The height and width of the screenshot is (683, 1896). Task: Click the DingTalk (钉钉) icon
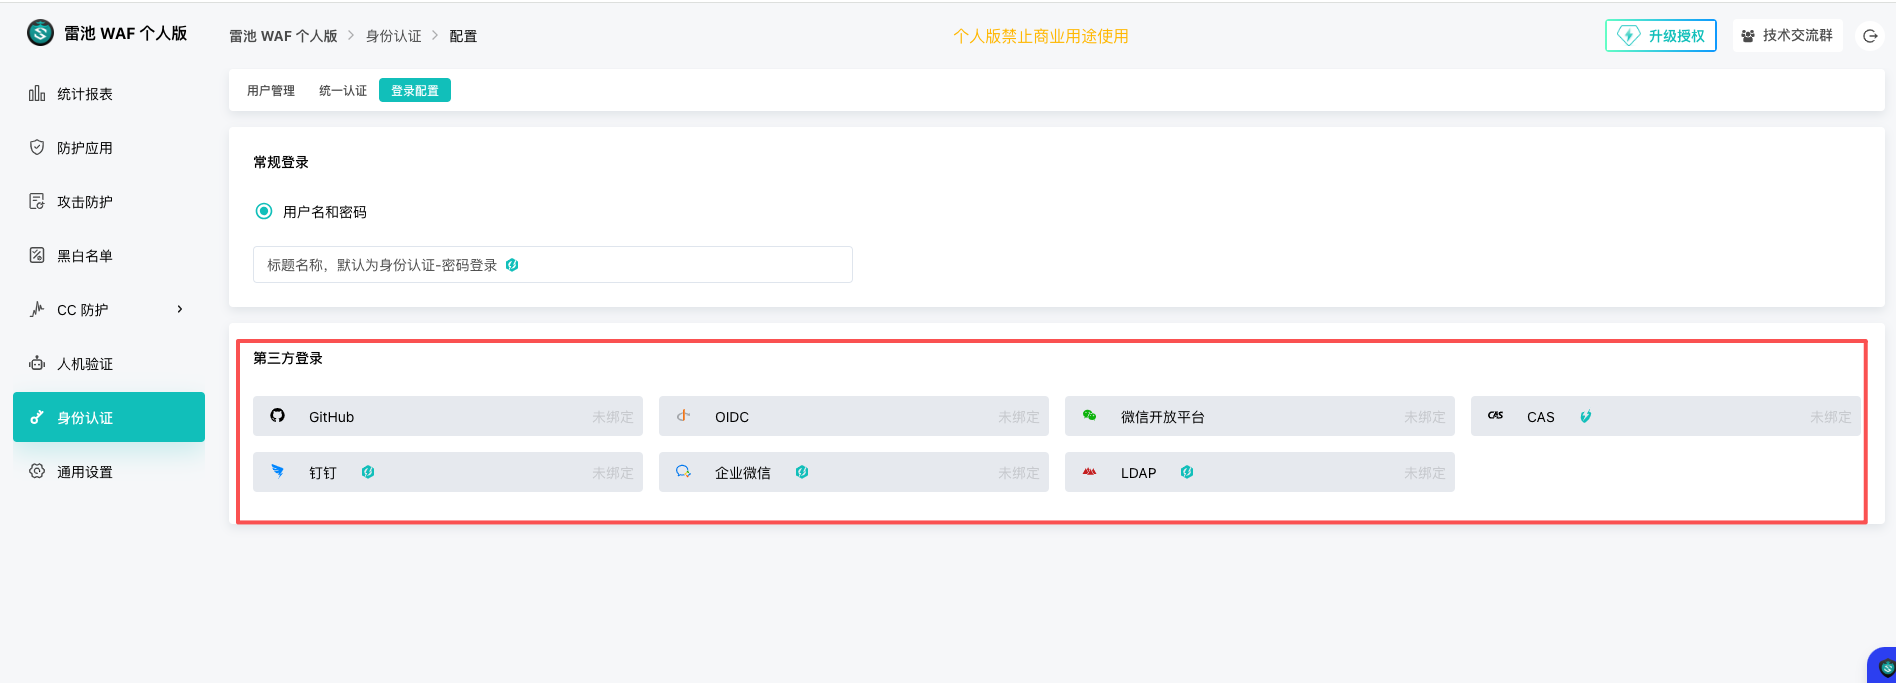[278, 472]
